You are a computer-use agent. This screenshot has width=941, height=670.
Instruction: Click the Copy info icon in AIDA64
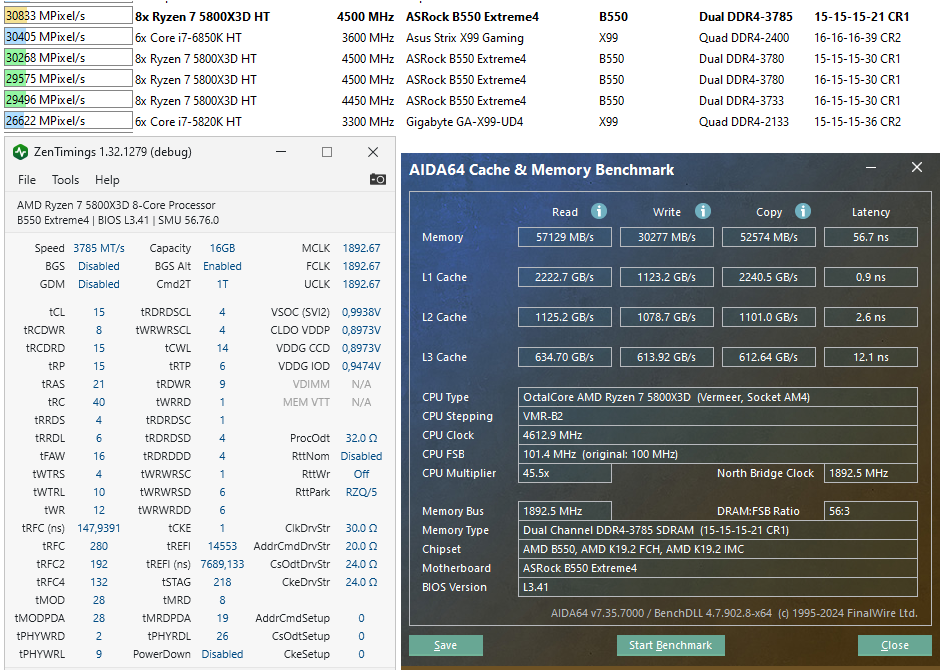click(x=803, y=211)
